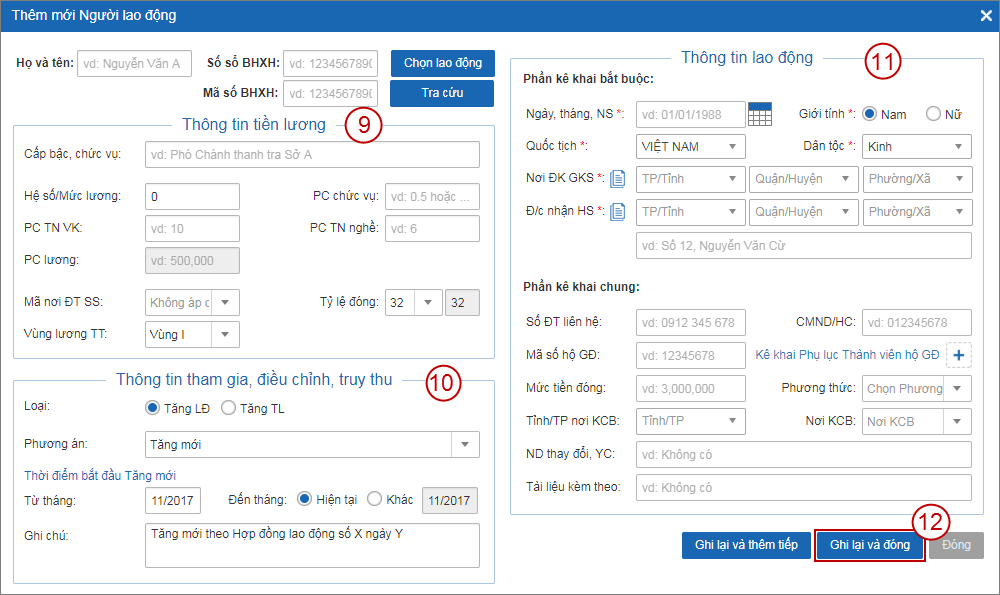Open the date of birth calendar picker
Screen dimensions: 1000x595
coord(760,114)
